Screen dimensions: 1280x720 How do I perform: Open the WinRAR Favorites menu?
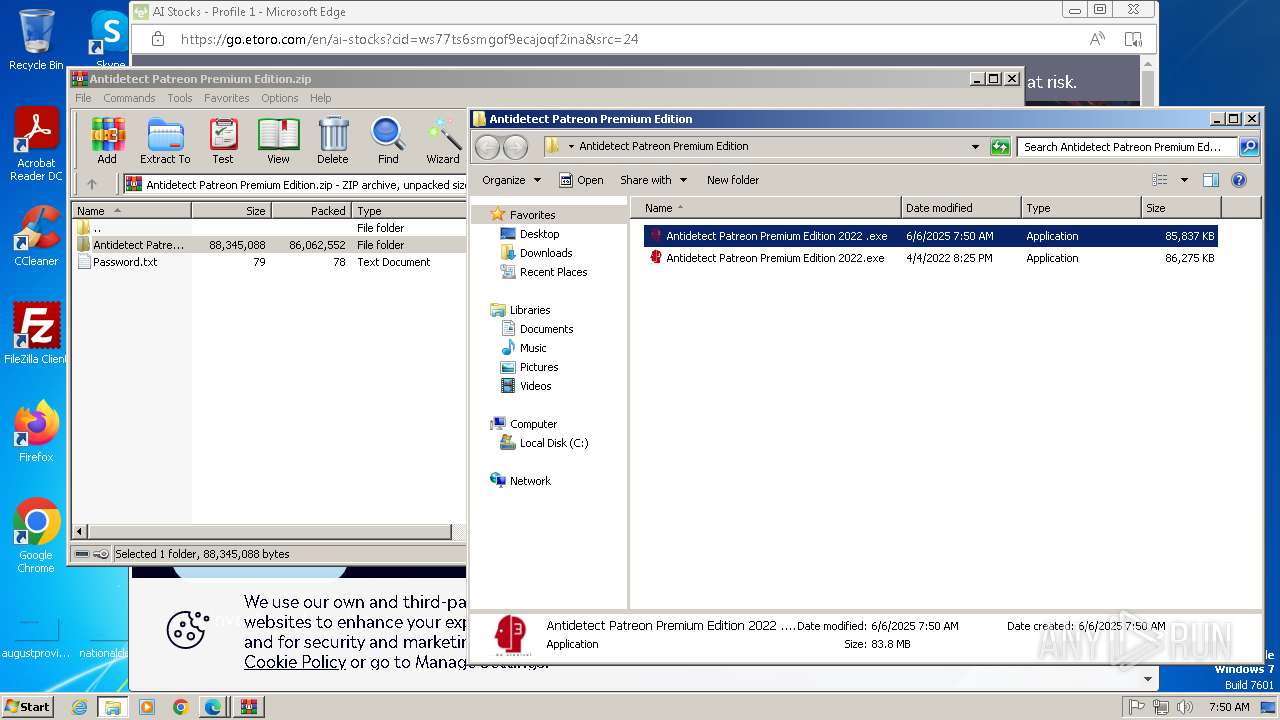click(x=227, y=98)
